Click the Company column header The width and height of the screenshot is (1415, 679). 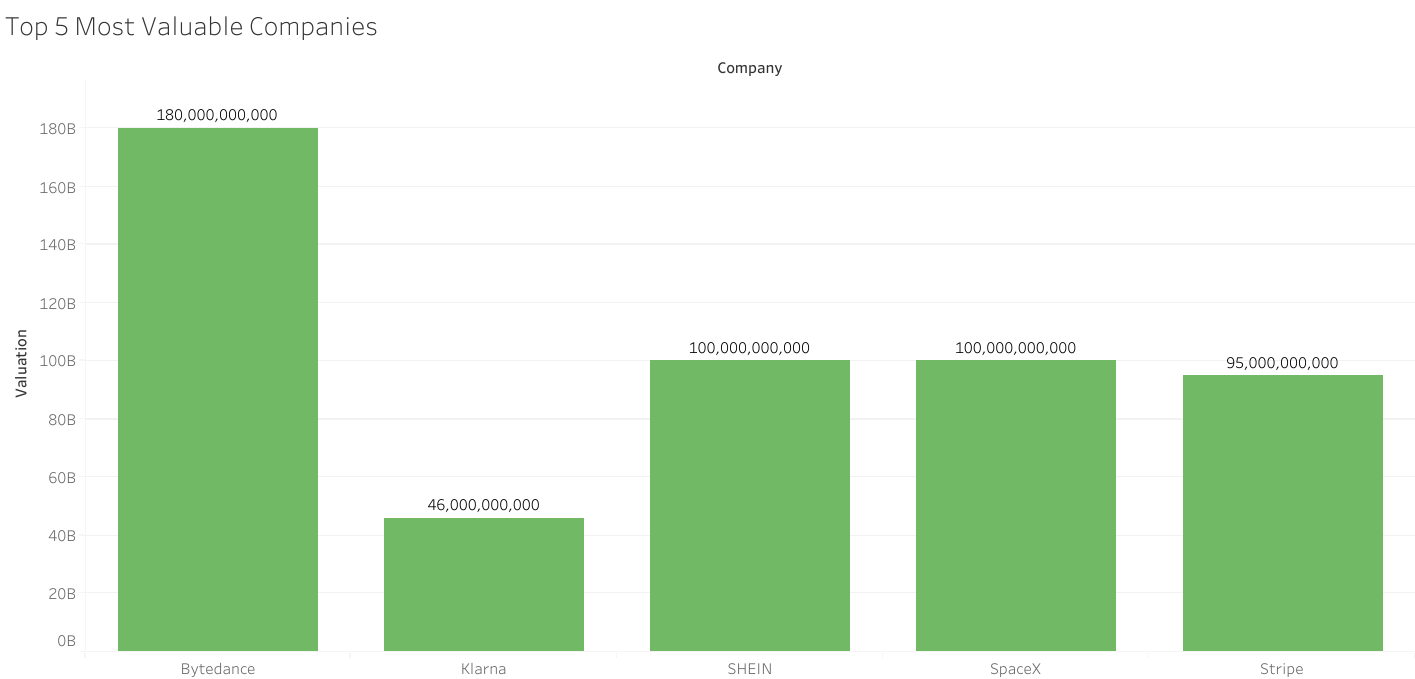(x=750, y=68)
